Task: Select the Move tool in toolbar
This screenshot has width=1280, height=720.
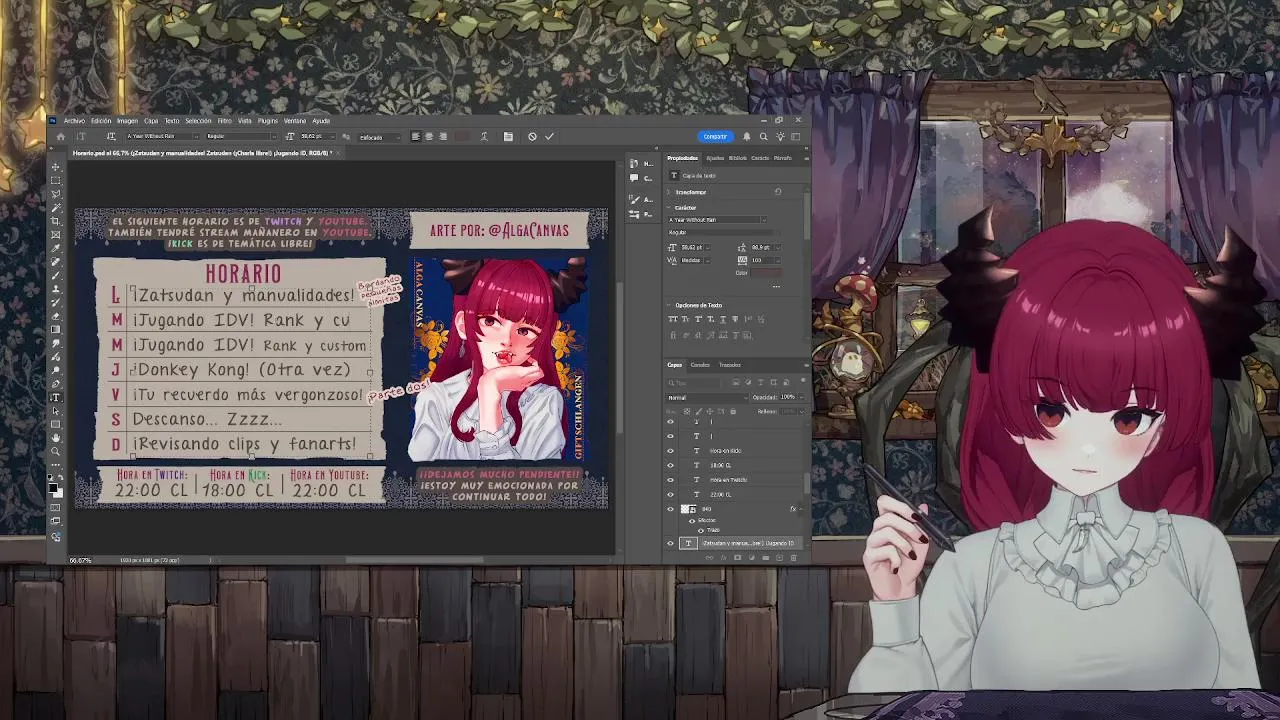Action: point(56,166)
